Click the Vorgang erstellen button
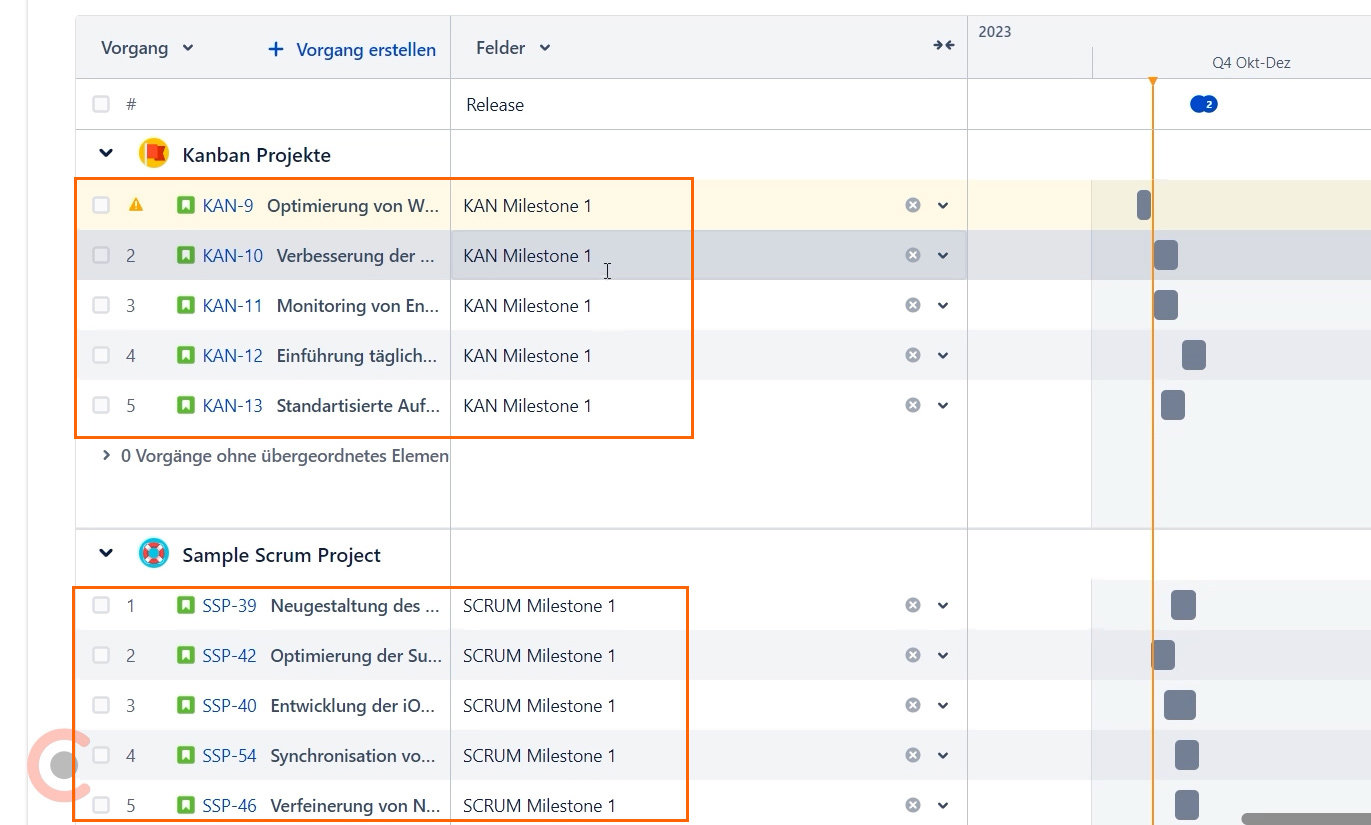The width and height of the screenshot is (1371, 825). click(350, 48)
